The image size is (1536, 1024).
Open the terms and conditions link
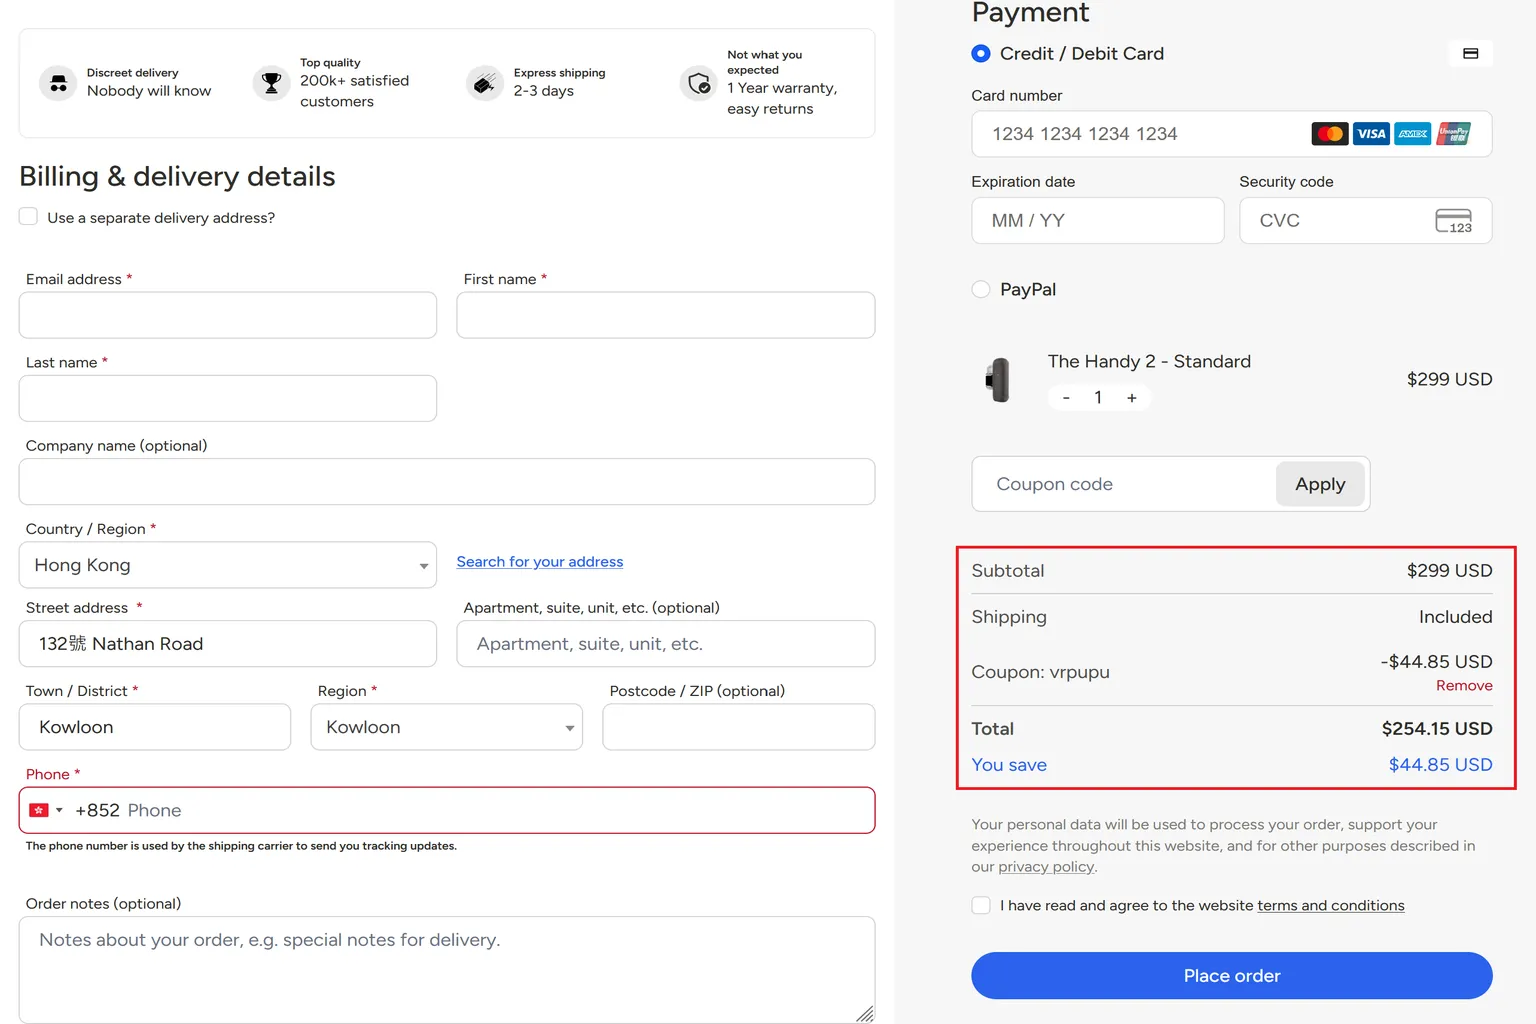tap(1331, 906)
